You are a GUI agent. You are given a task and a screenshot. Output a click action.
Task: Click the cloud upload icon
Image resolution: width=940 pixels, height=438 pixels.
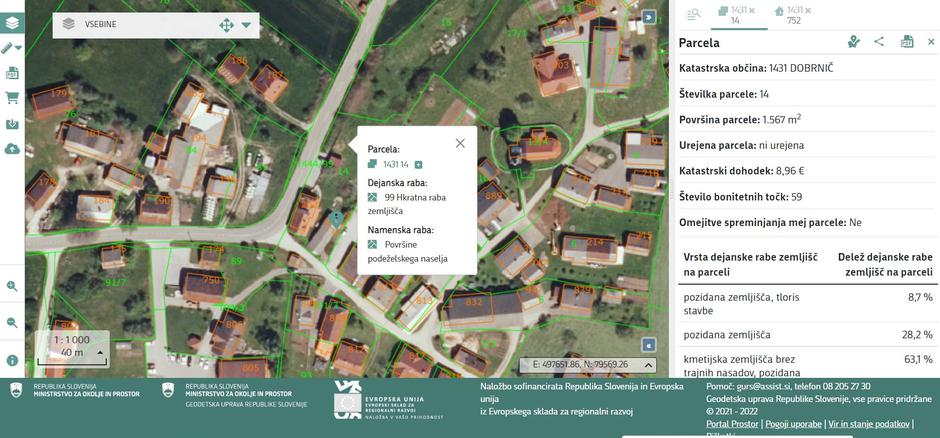pyautogui.click(x=12, y=149)
